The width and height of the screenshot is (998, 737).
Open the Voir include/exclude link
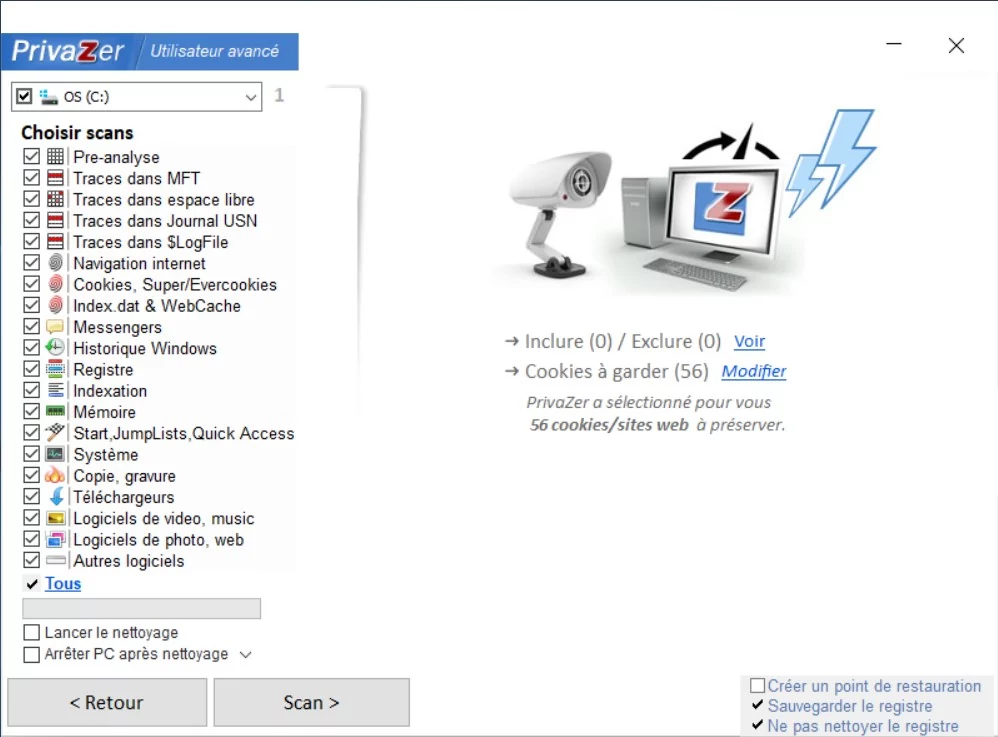pos(749,342)
